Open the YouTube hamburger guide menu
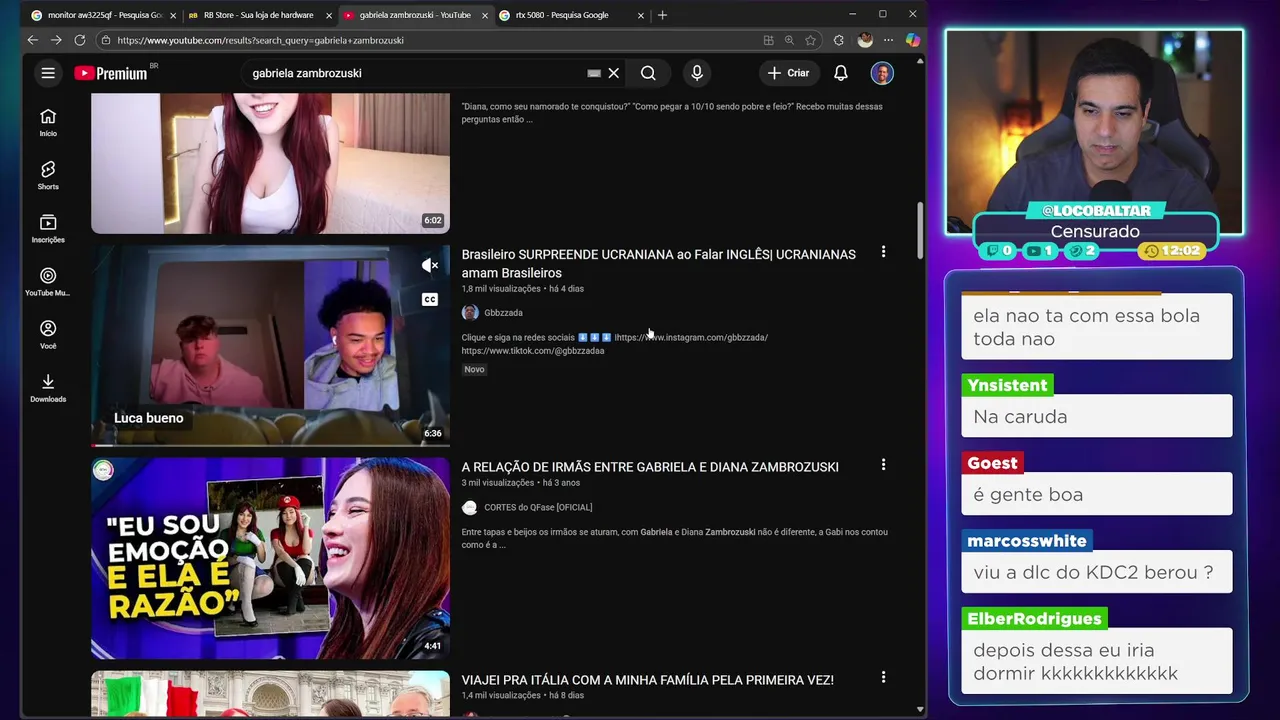The image size is (1280, 720). pos(47,73)
